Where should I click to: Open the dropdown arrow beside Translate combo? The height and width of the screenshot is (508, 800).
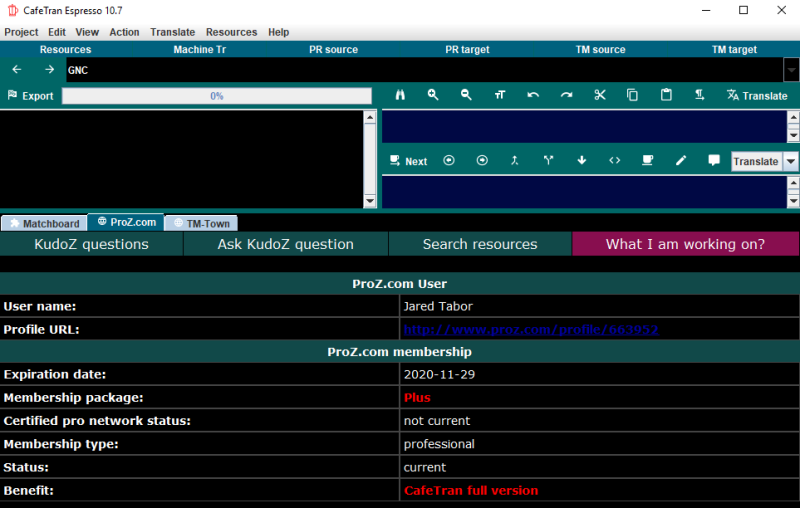790,161
